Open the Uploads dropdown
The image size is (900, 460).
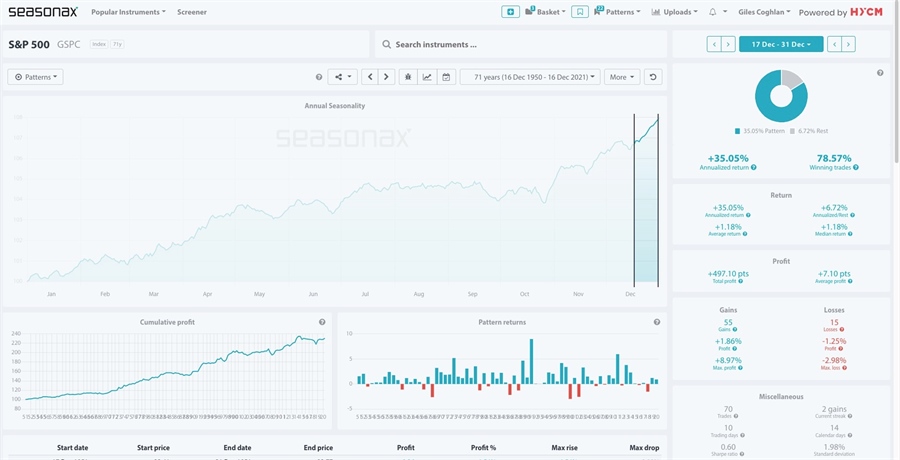coord(674,11)
